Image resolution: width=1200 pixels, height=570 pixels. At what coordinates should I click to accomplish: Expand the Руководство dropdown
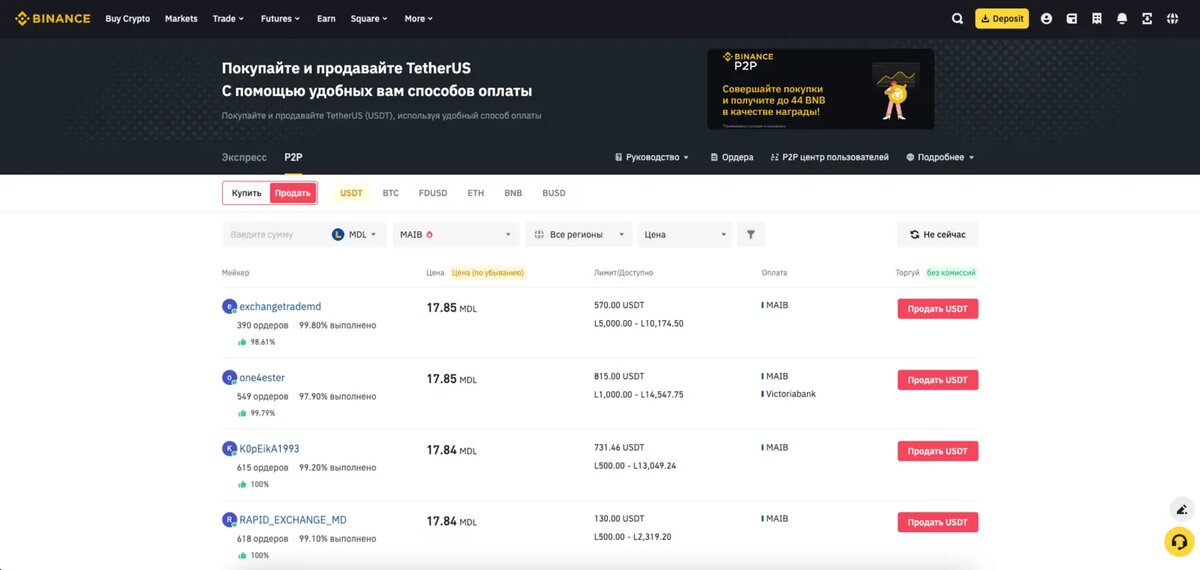pyautogui.click(x=652, y=157)
